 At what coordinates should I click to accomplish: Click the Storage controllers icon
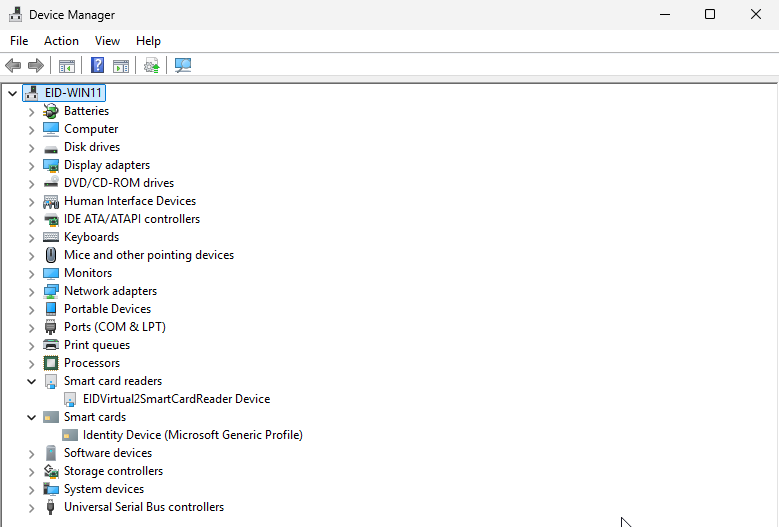pyautogui.click(x=51, y=471)
